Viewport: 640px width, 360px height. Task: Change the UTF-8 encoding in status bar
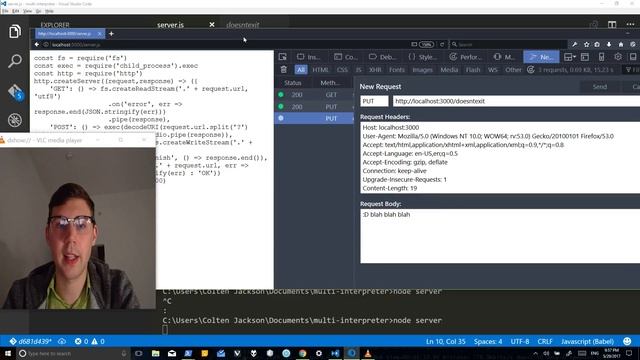tap(520, 341)
